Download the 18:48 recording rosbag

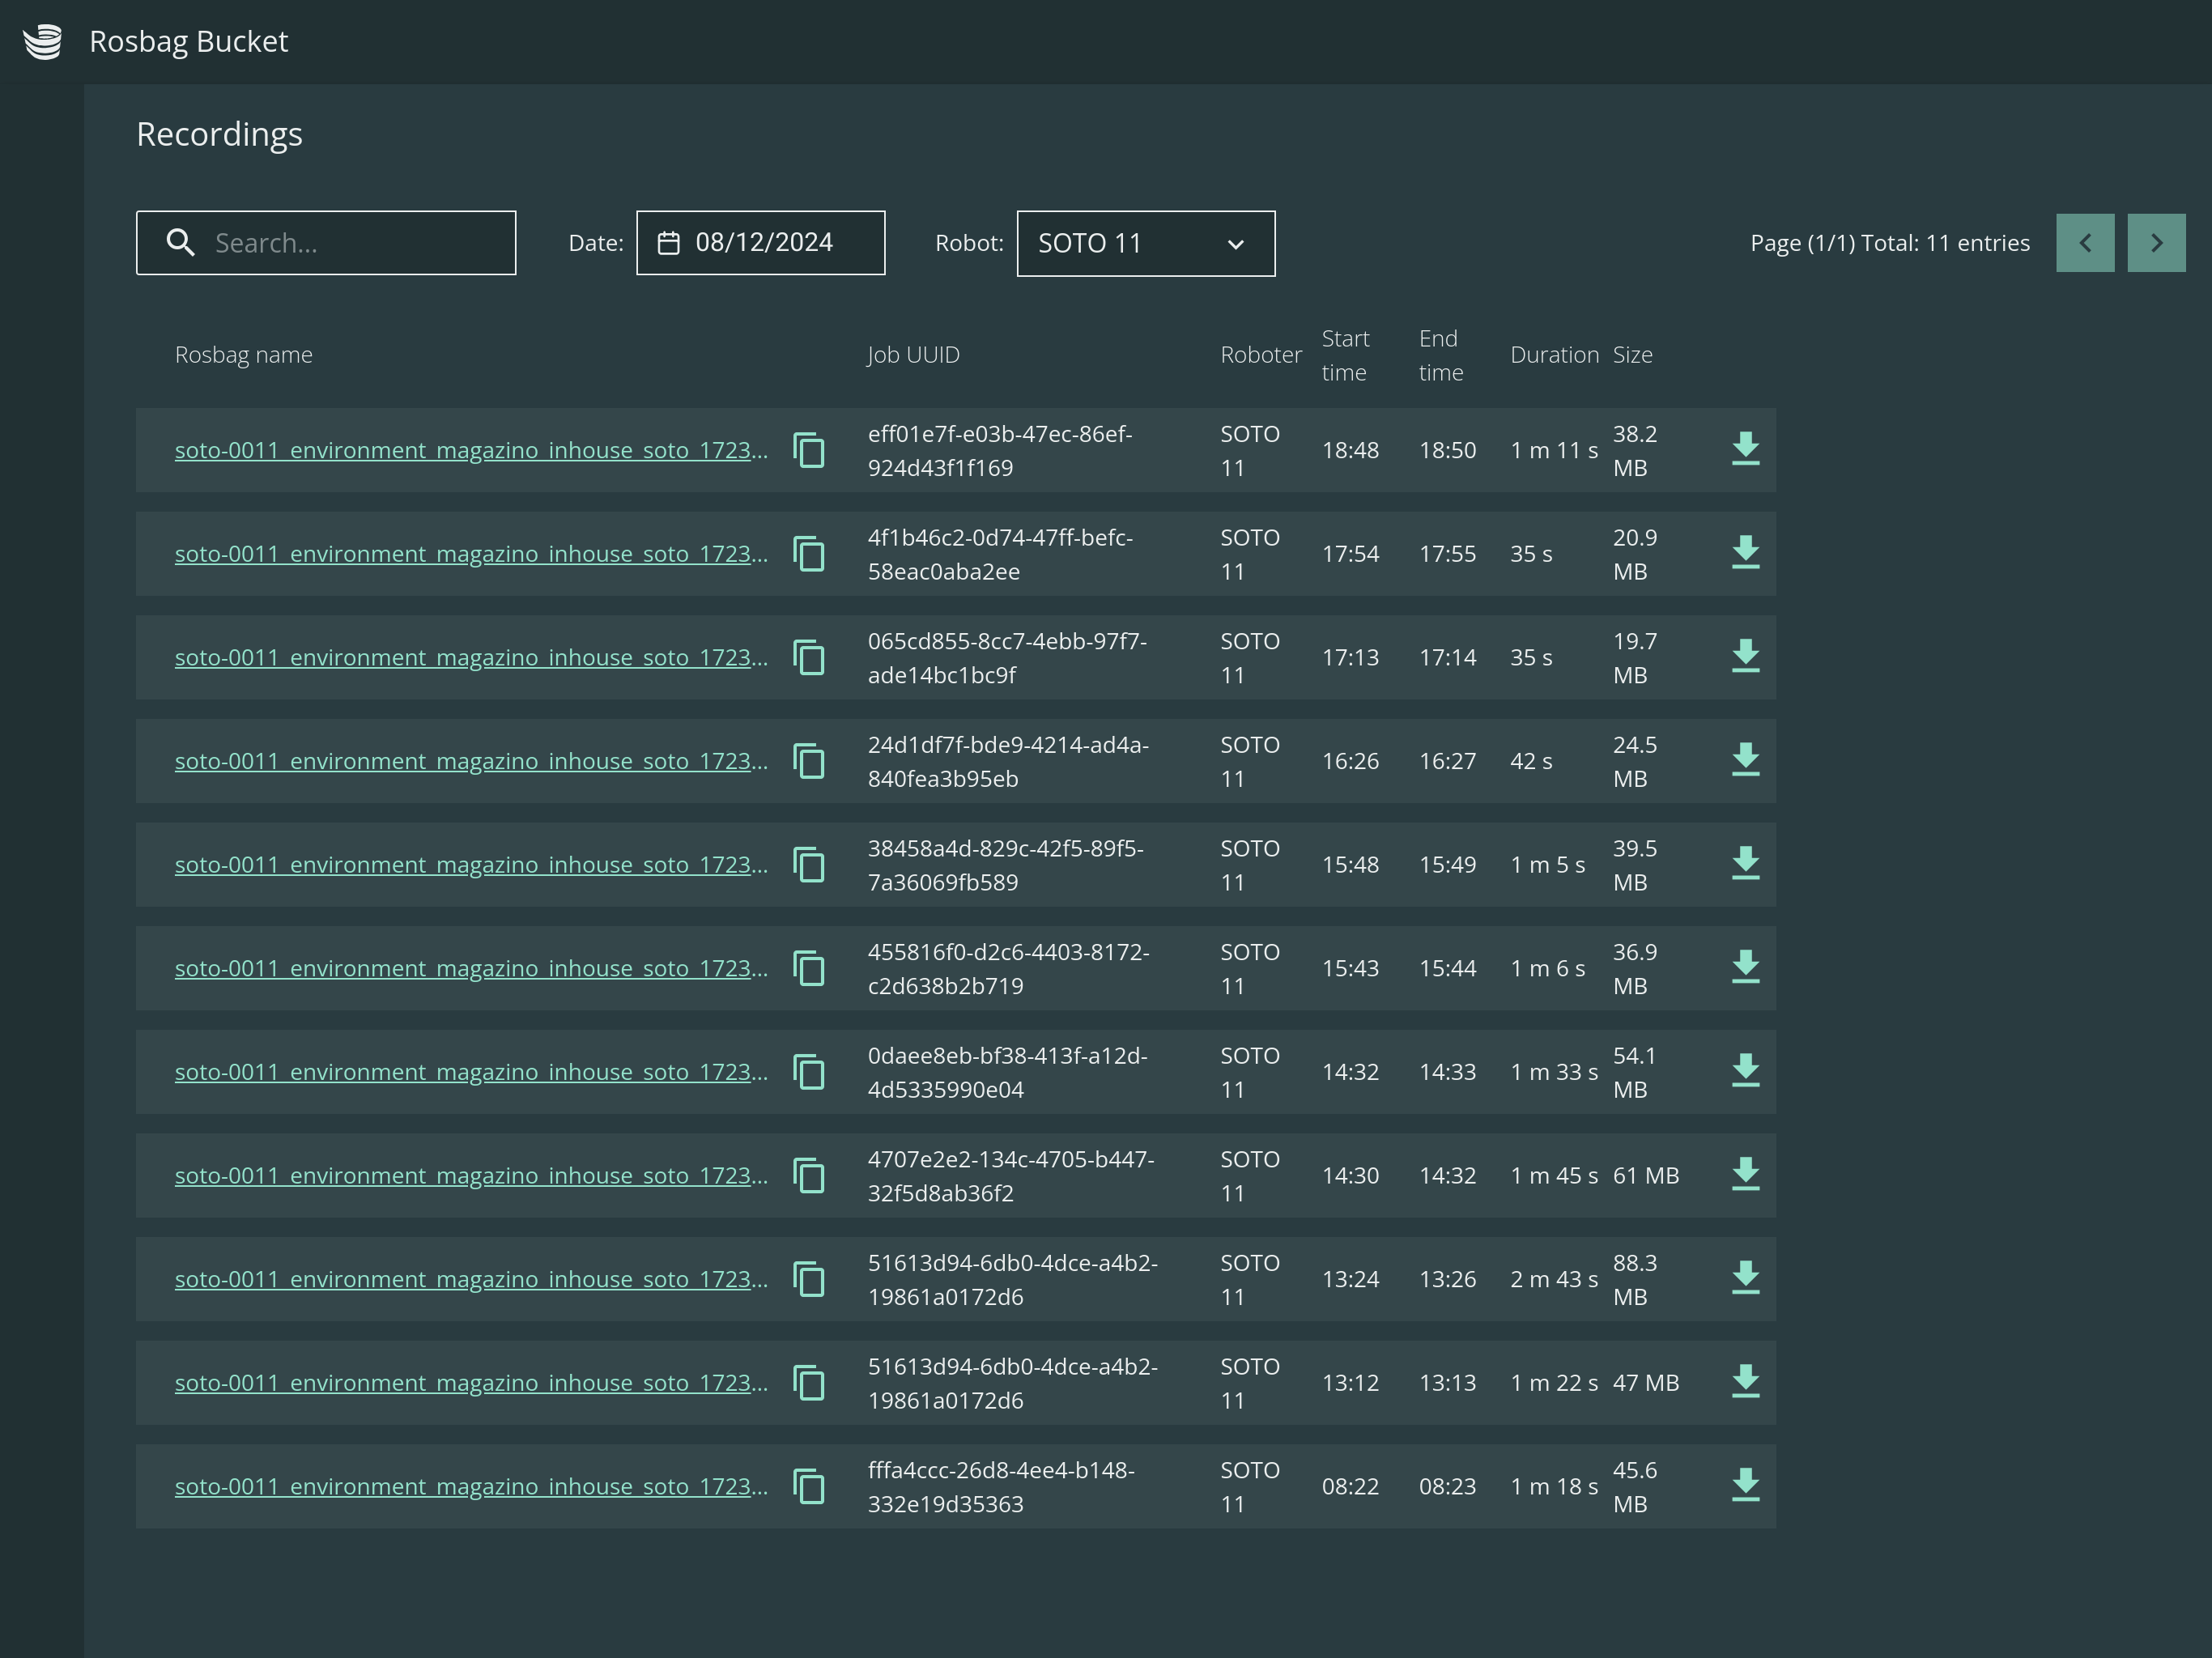[1745, 449]
